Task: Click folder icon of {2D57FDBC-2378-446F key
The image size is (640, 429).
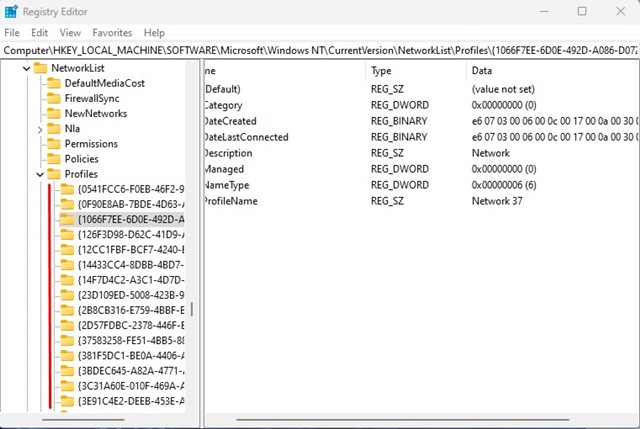Action: [x=67, y=325]
